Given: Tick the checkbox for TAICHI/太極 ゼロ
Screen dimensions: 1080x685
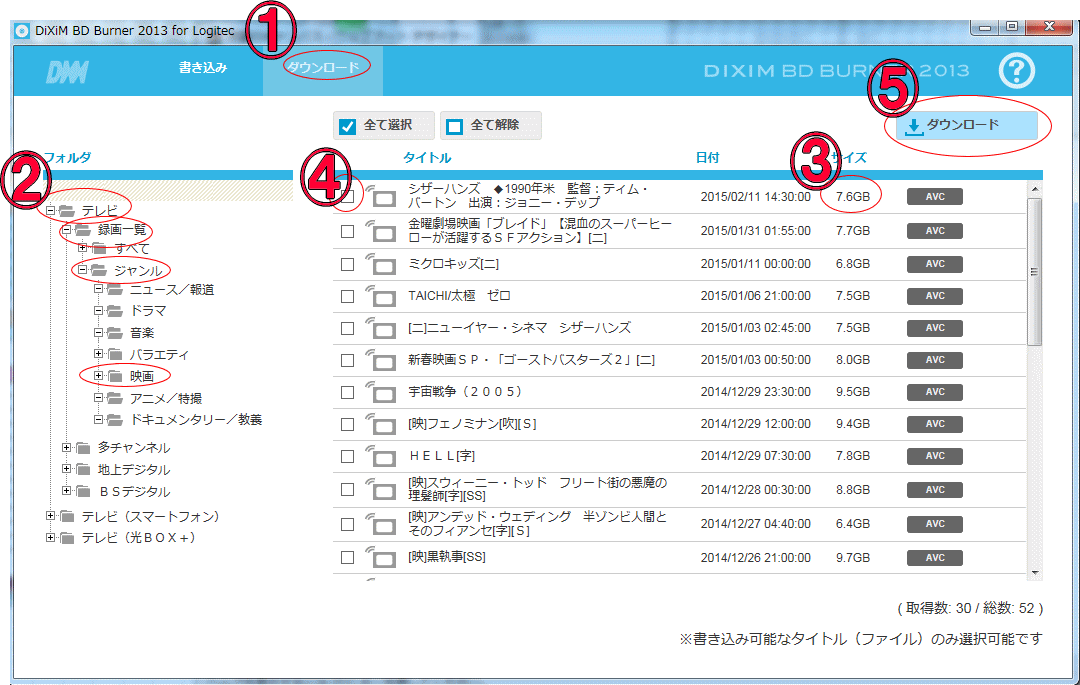Looking at the screenshot, I should tap(348, 296).
